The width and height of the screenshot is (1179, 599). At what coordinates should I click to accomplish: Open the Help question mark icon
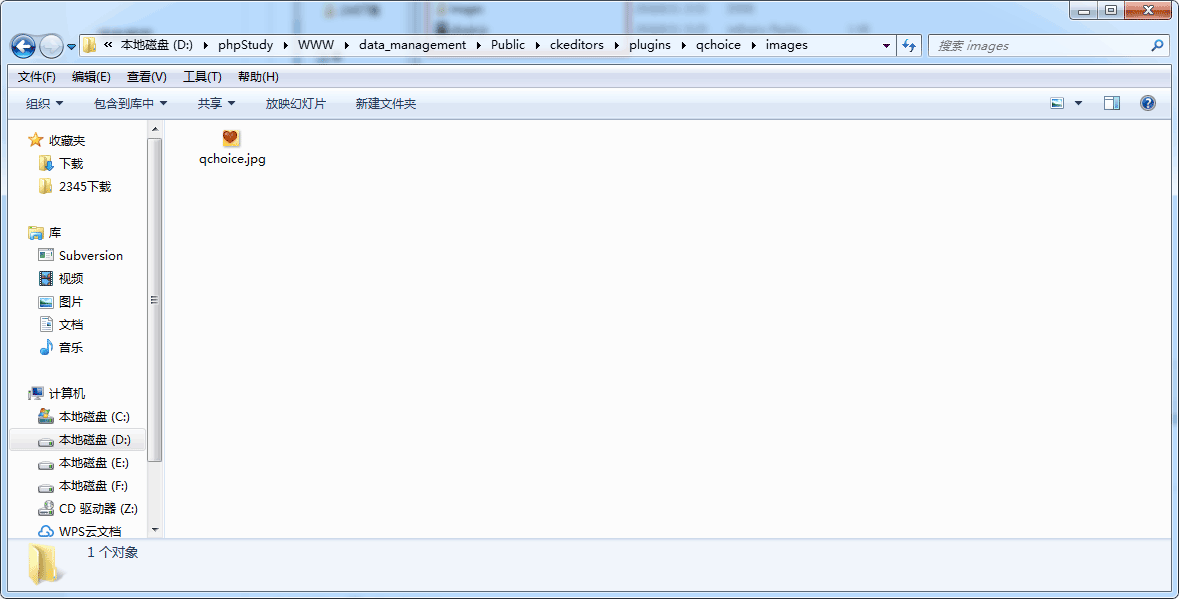point(1148,103)
